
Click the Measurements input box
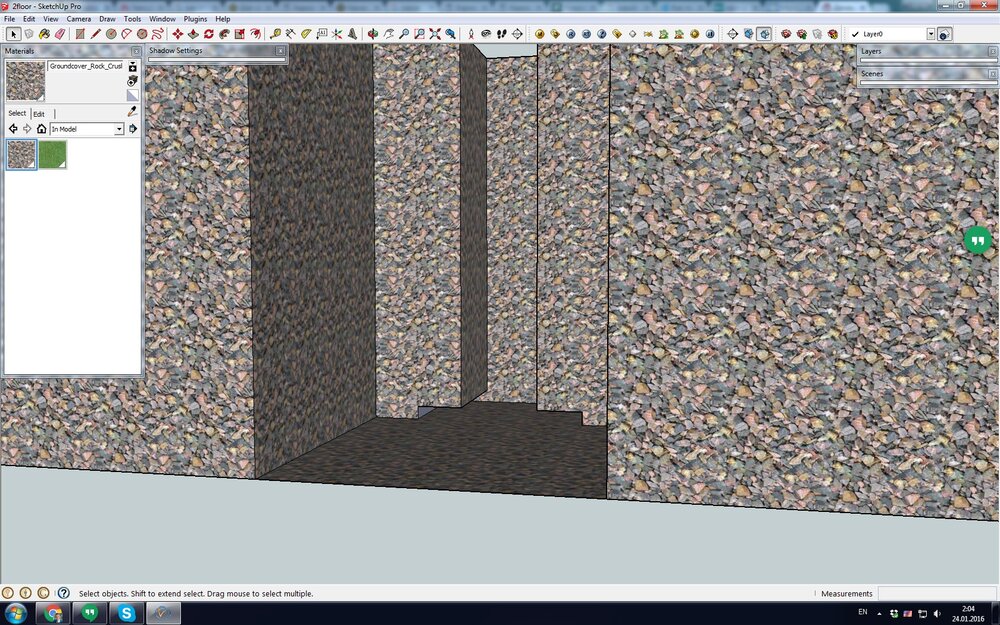tap(935, 593)
